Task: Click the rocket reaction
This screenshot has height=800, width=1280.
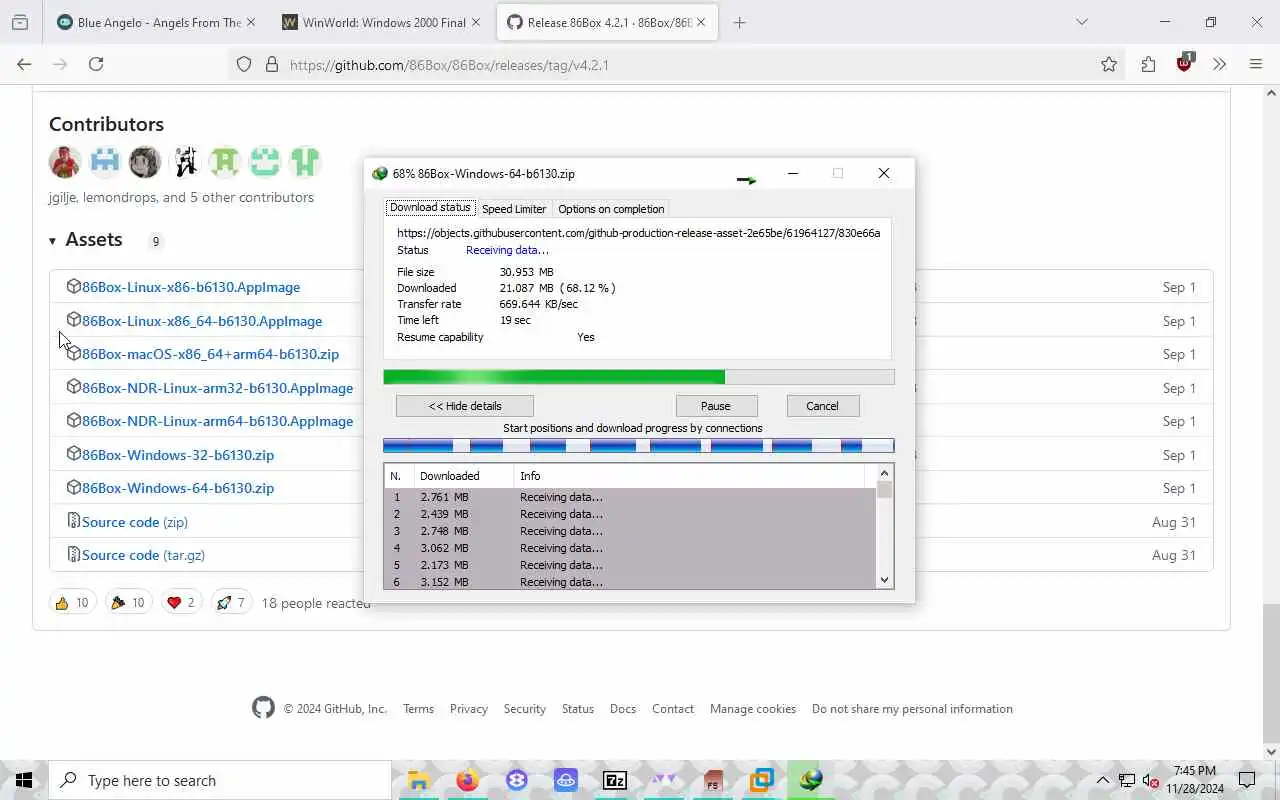Action: coord(231,602)
